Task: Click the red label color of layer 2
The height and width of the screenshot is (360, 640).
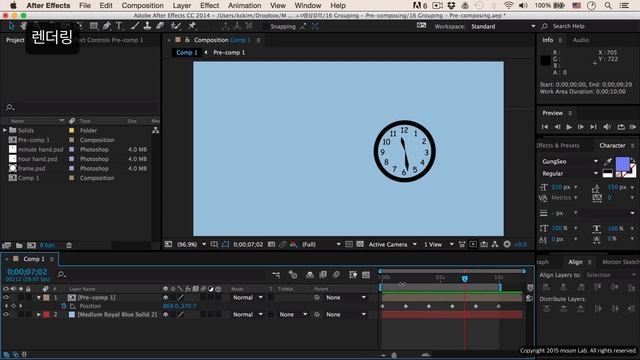Action: 47,315
